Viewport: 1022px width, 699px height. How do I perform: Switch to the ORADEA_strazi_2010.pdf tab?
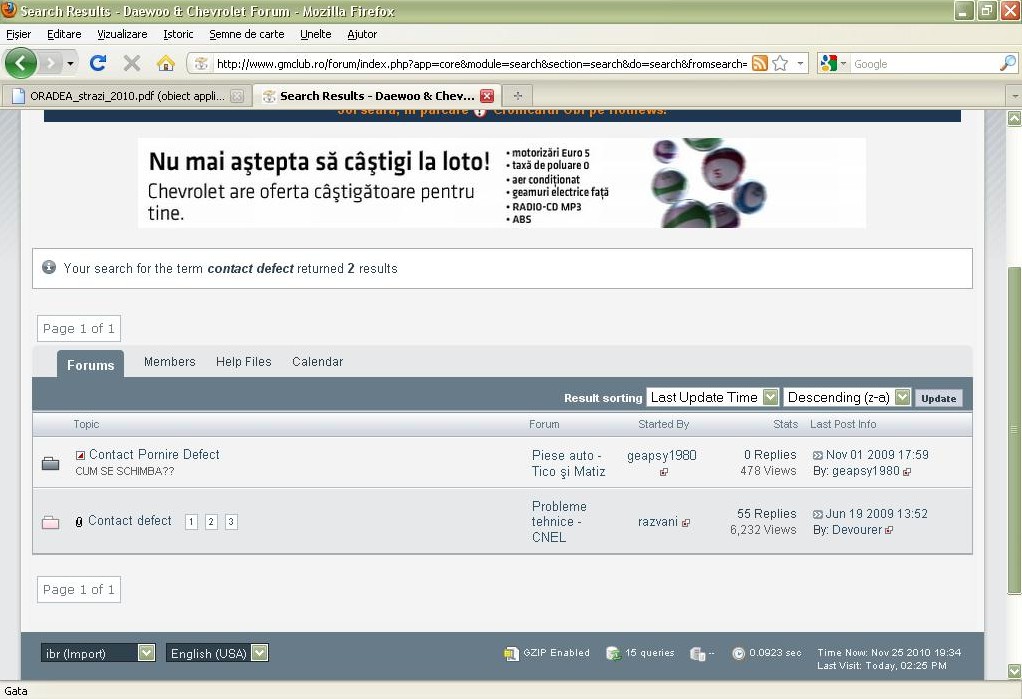click(x=126, y=96)
